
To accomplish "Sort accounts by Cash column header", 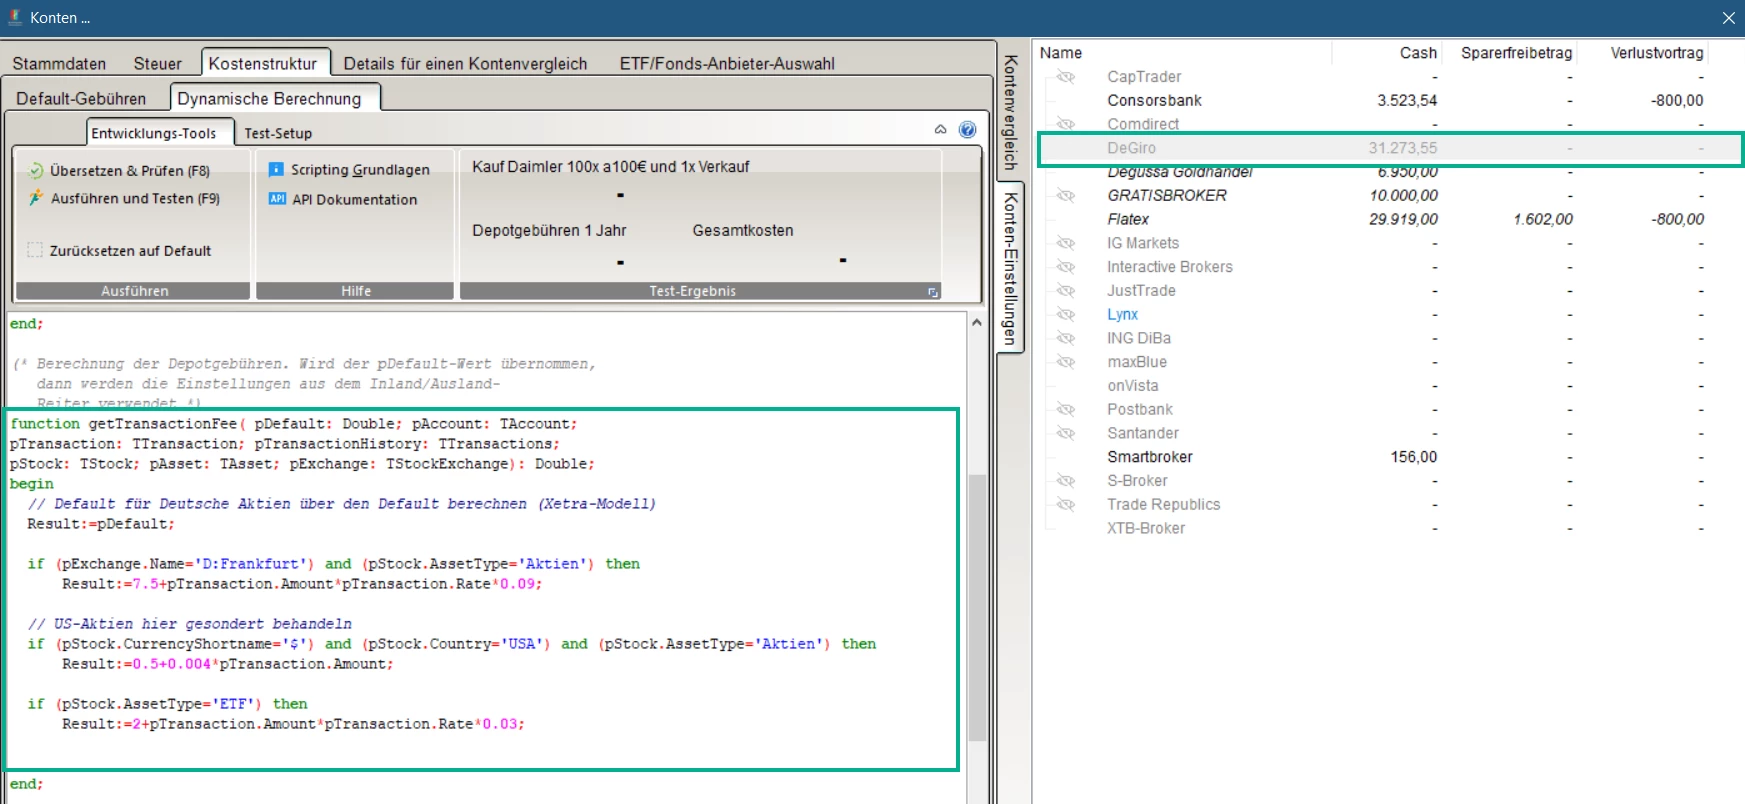I will point(1417,53).
